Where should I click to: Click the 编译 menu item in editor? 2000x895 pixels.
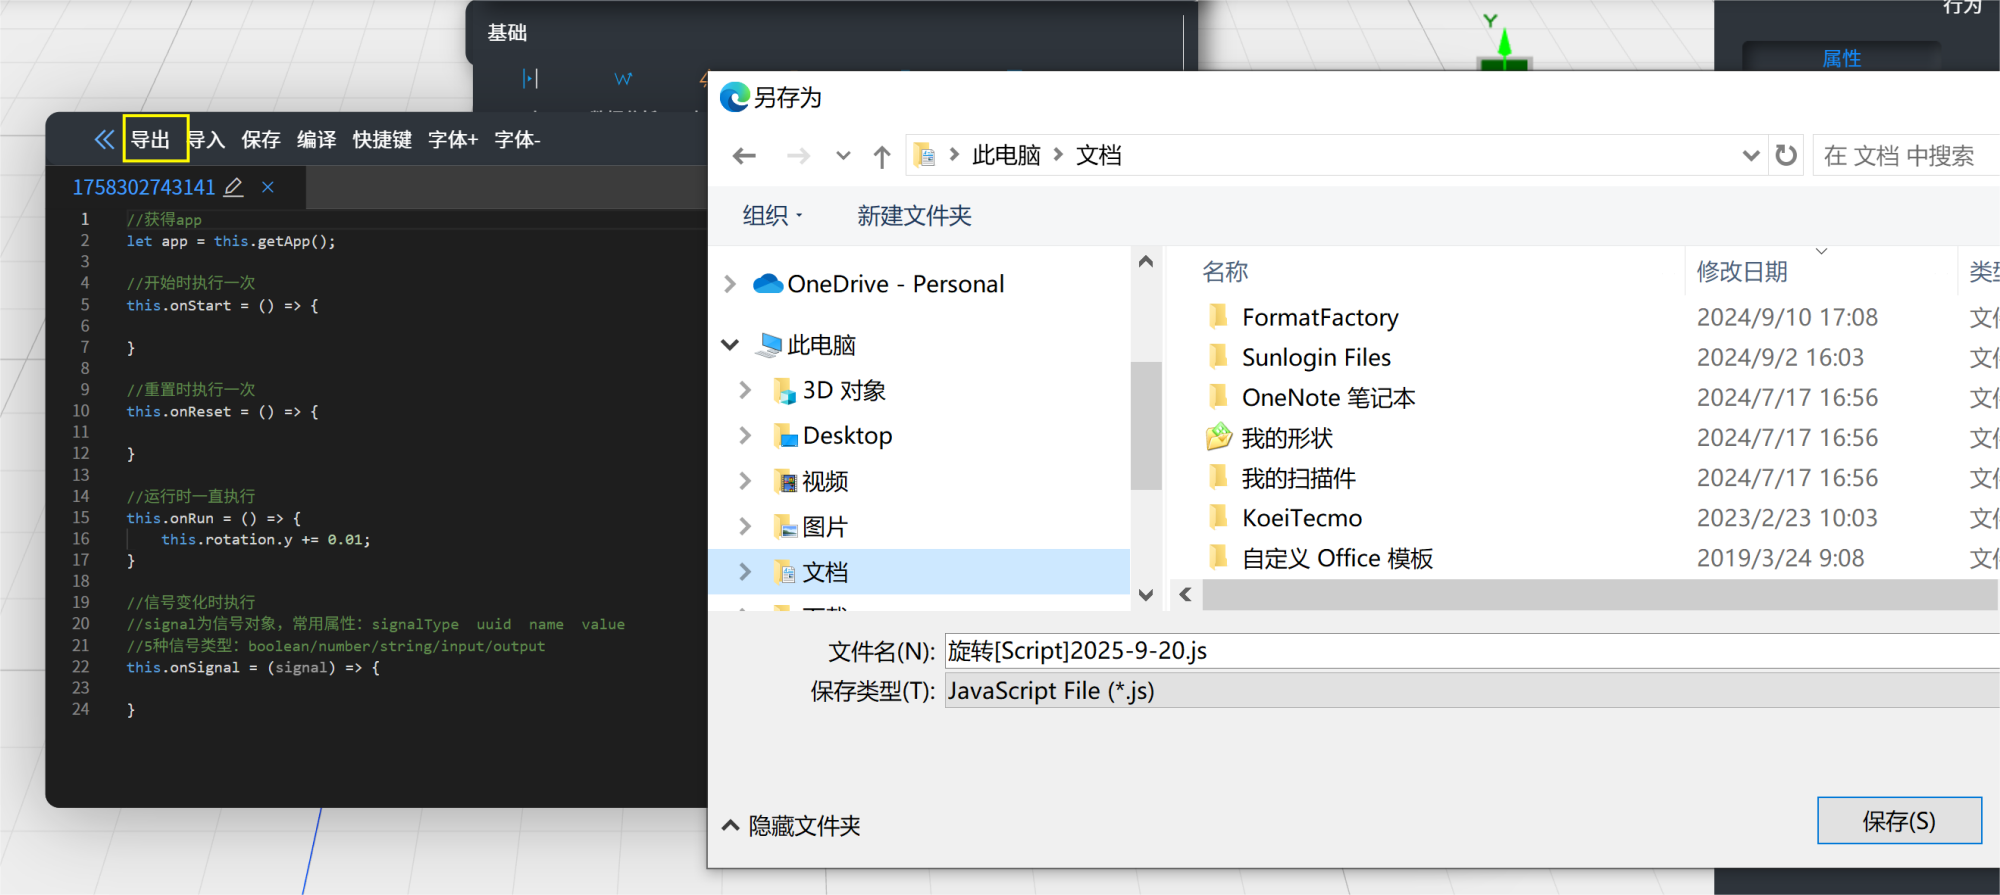[316, 140]
